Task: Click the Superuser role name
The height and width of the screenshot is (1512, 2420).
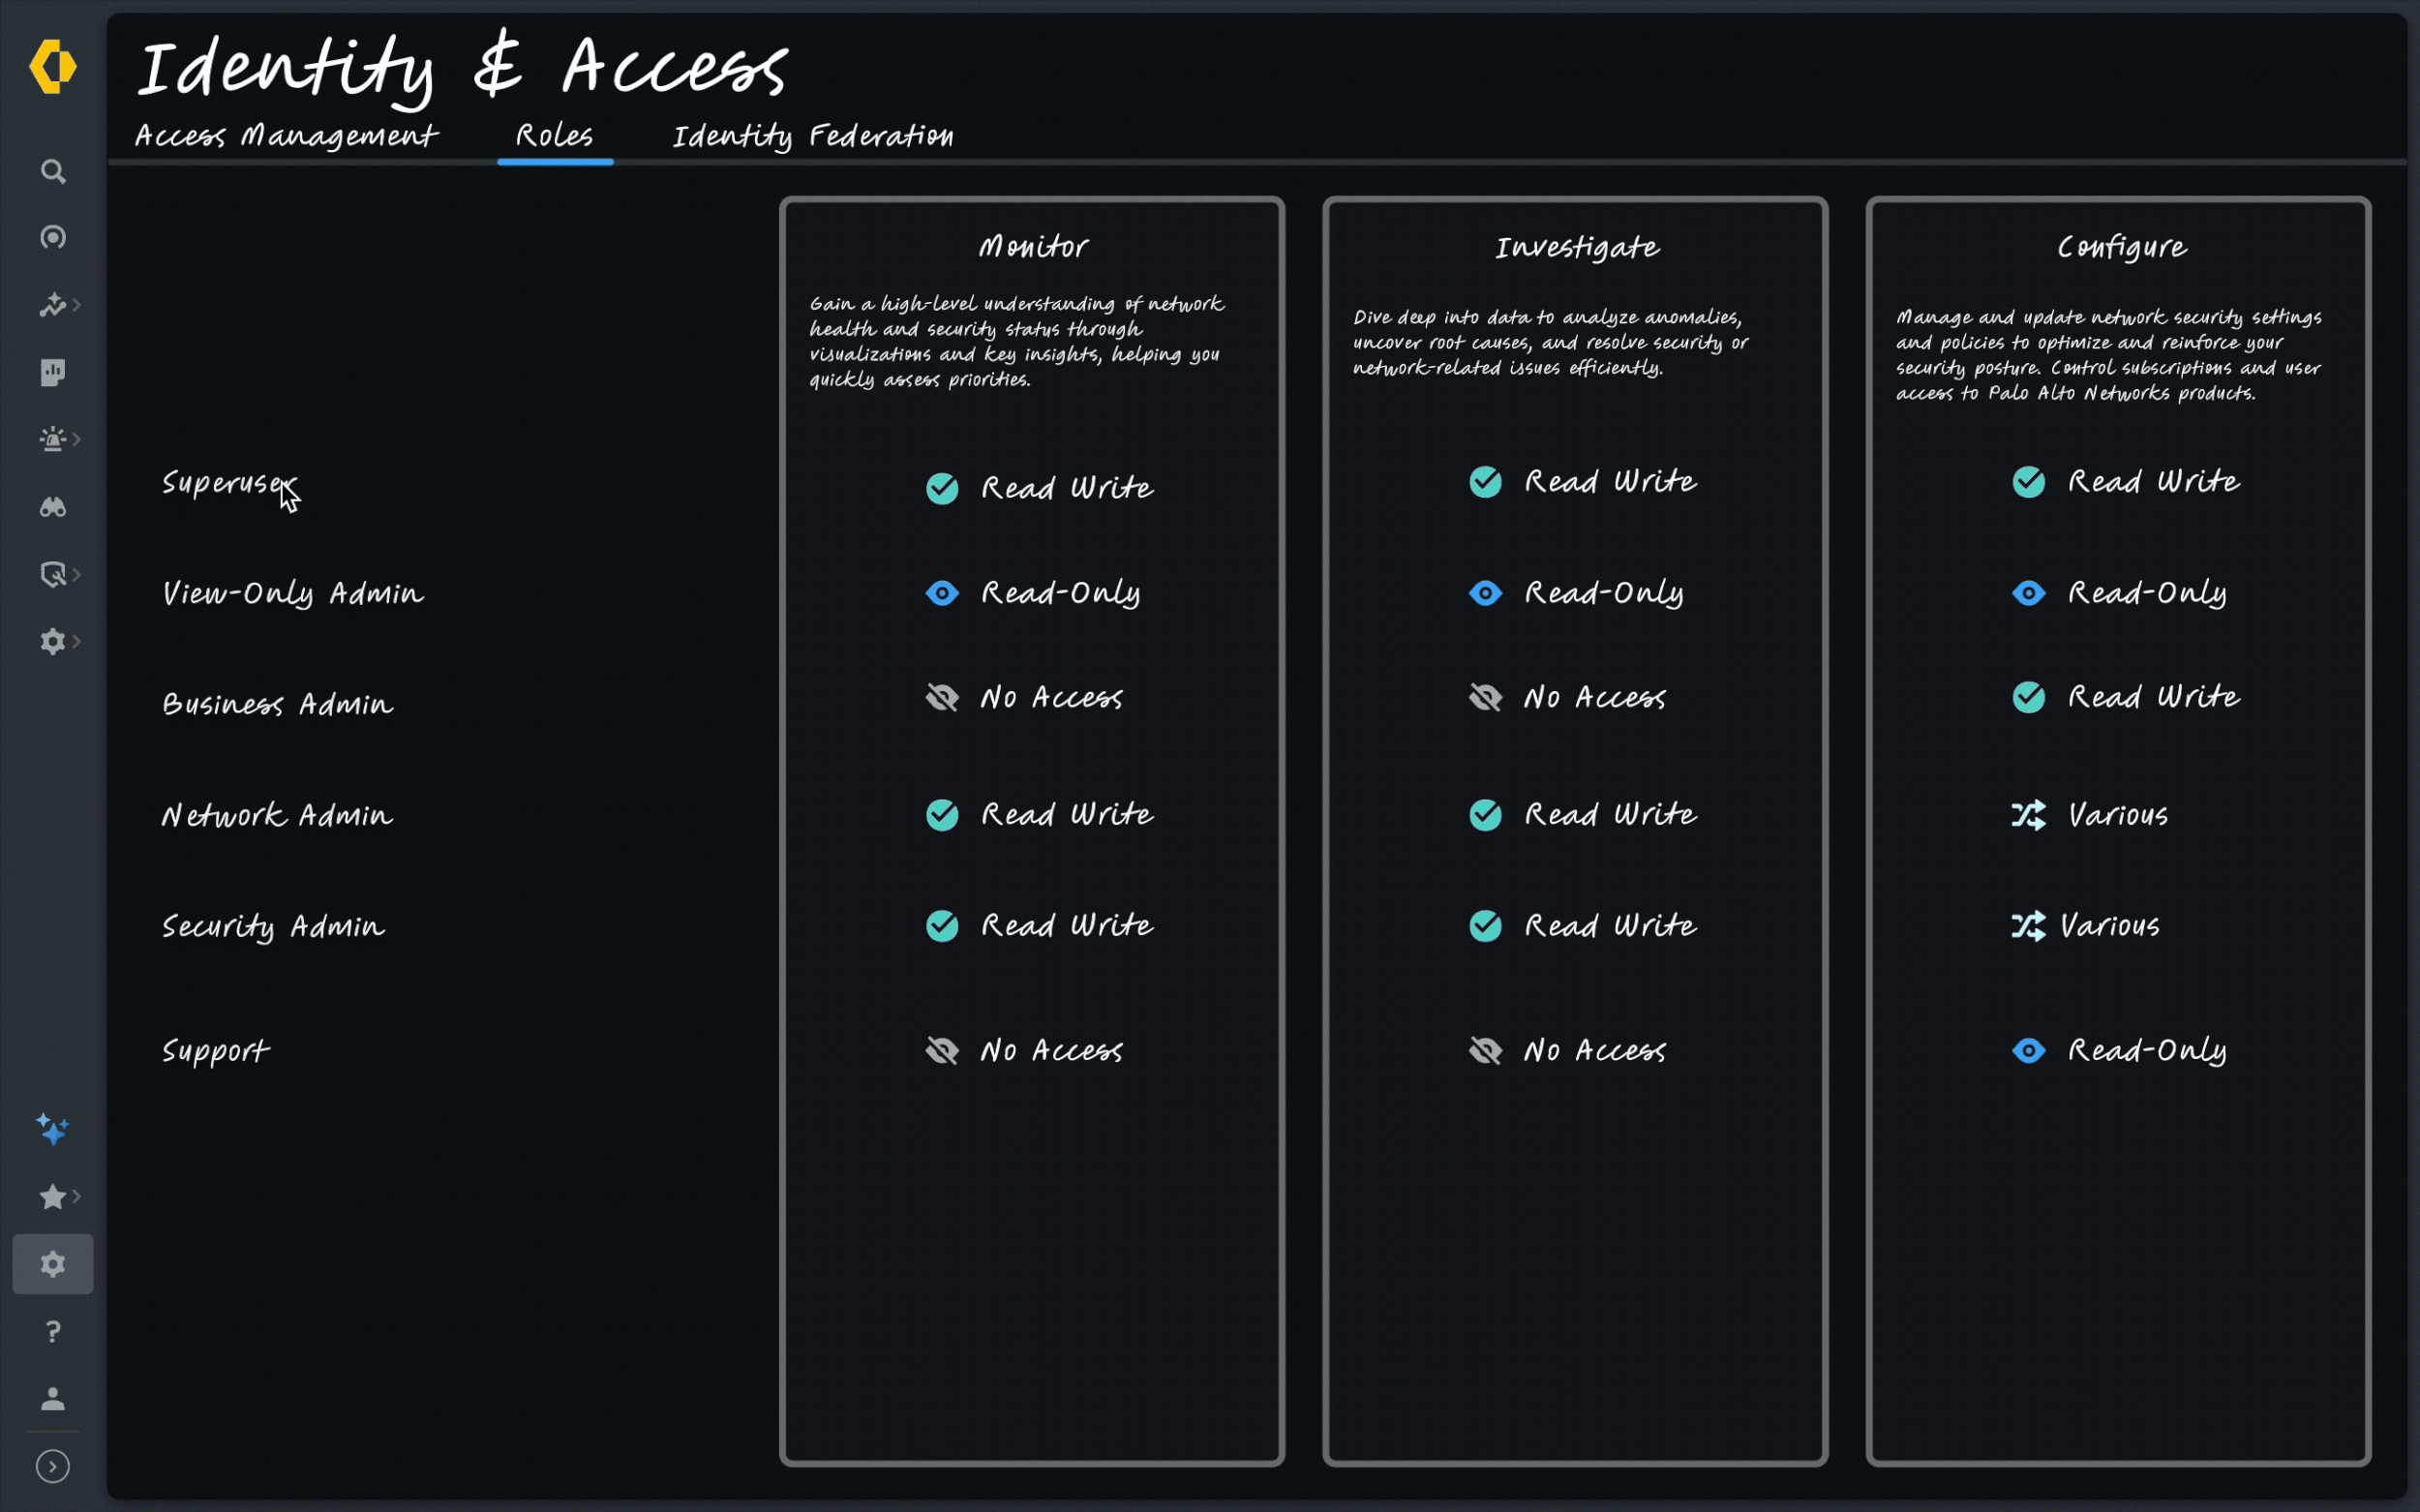Action: (x=228, y=484)
